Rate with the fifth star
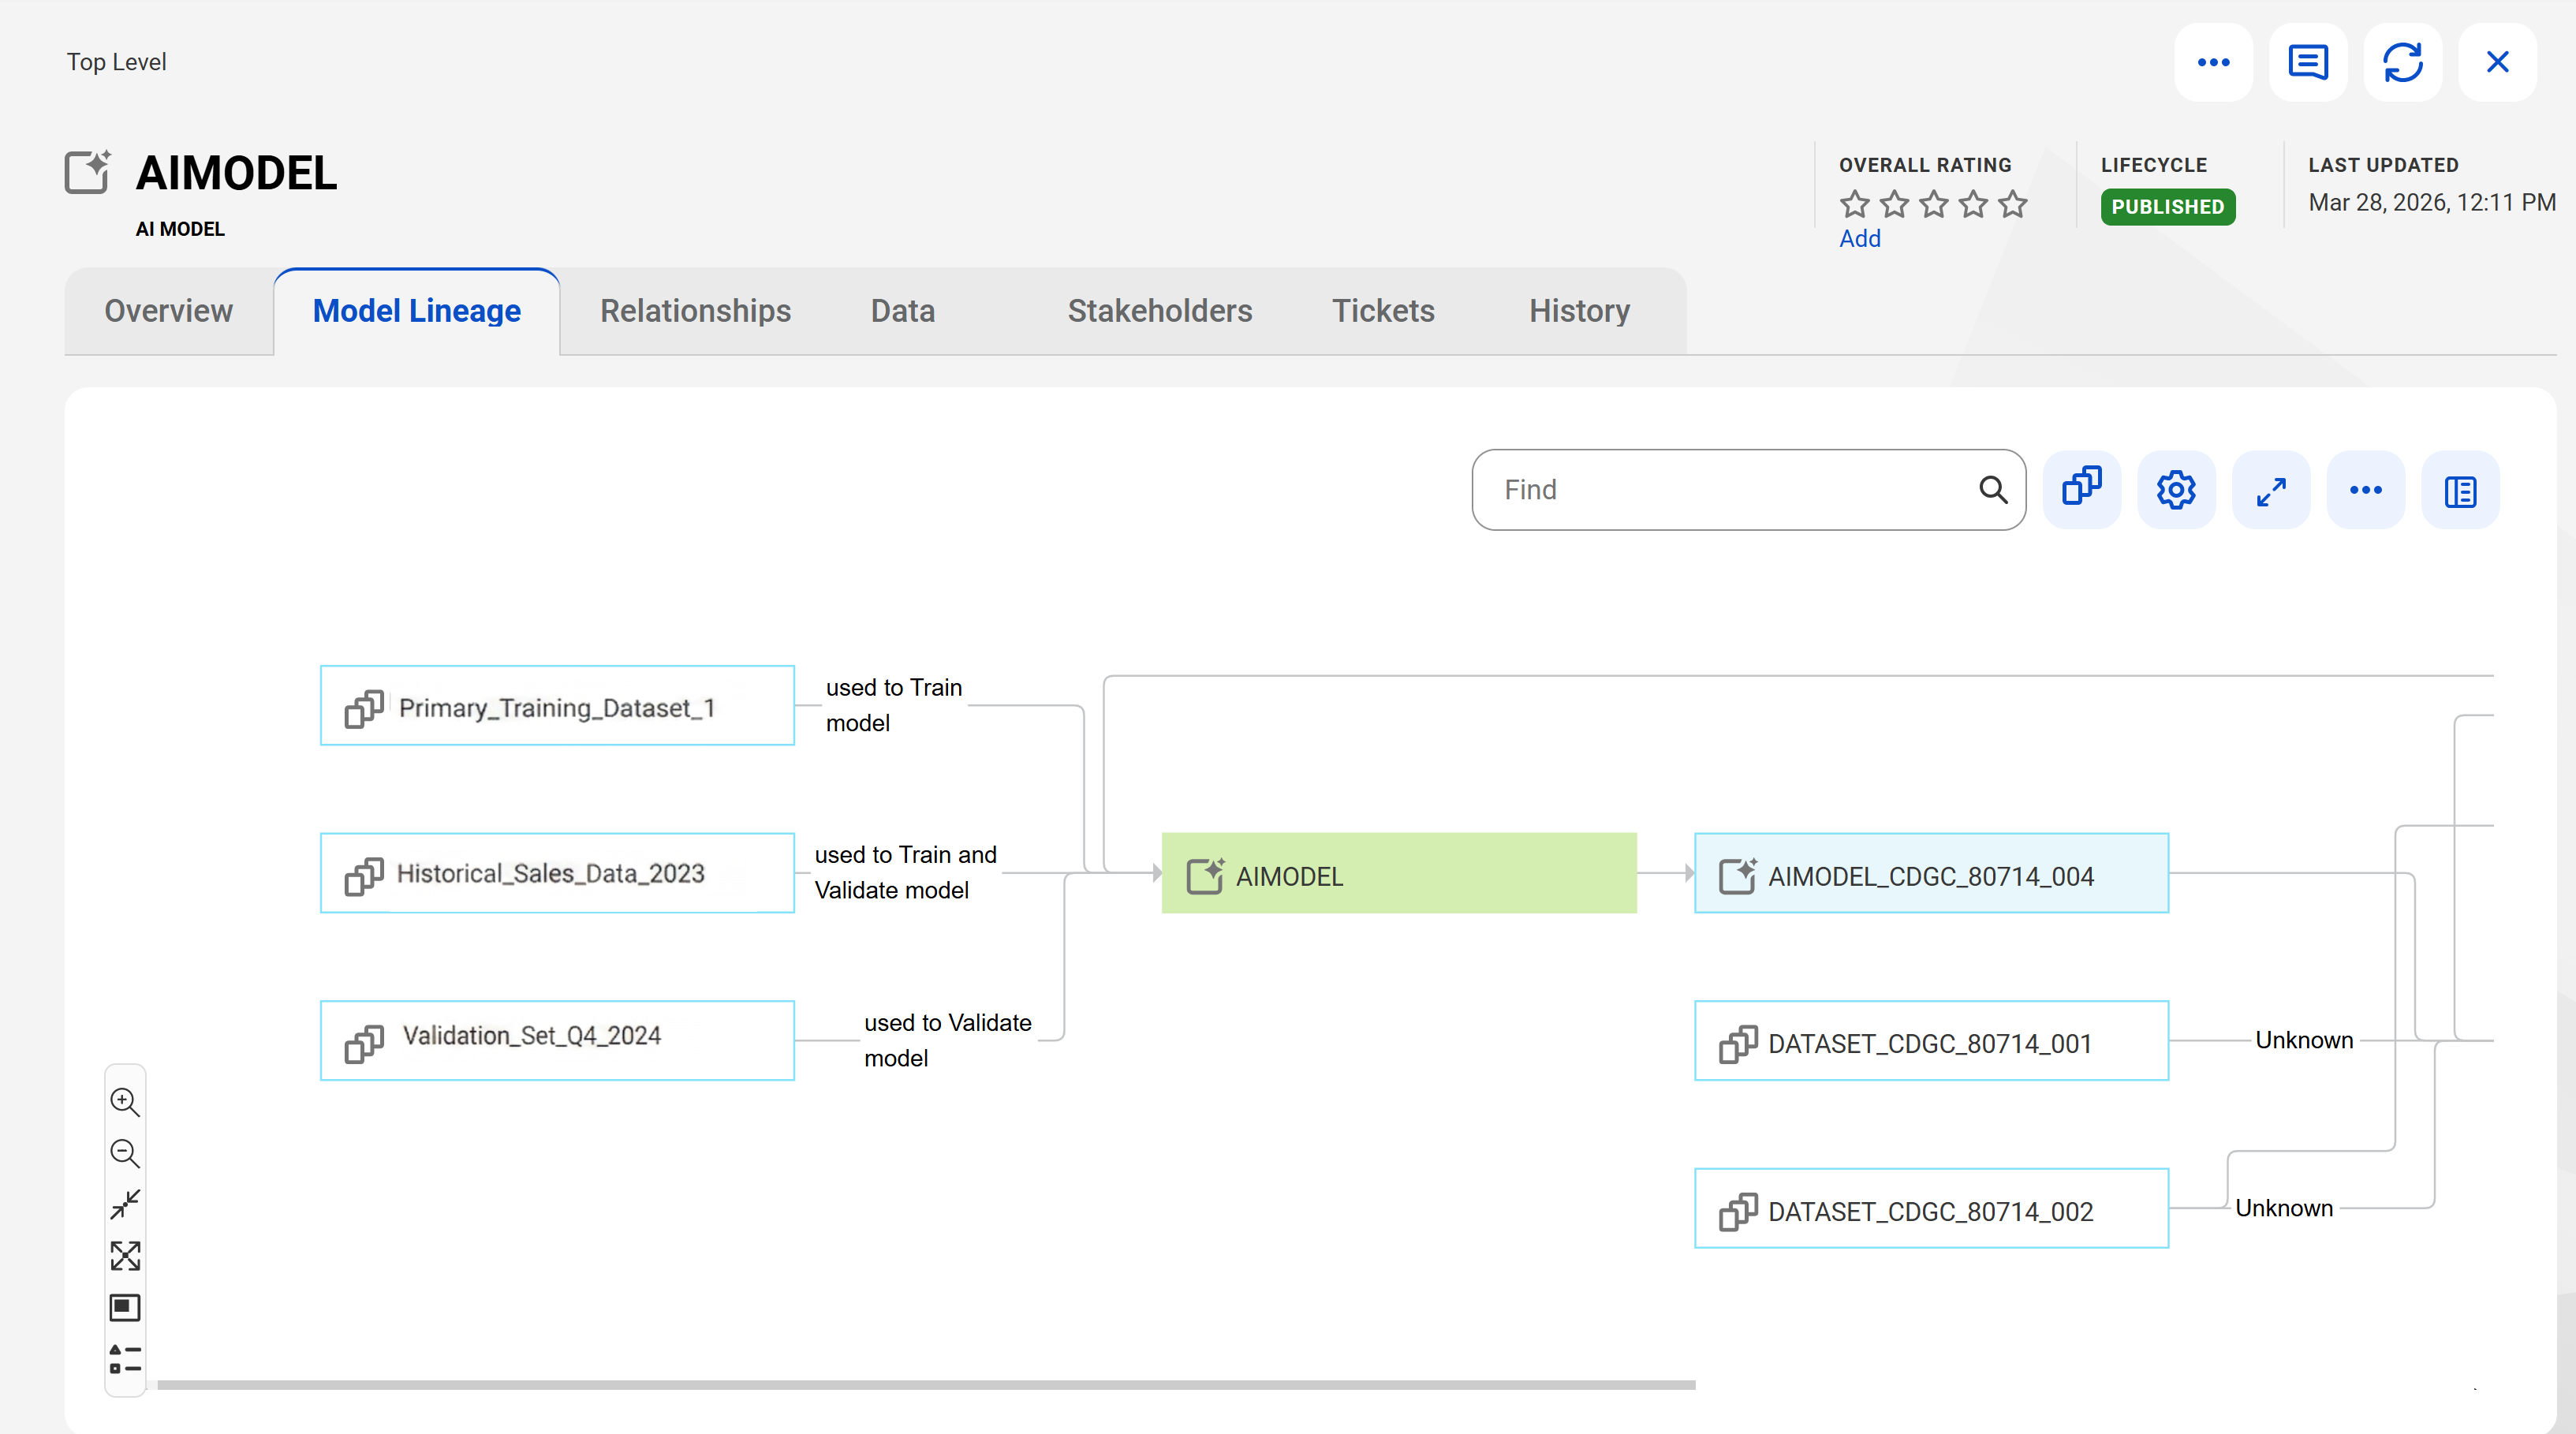Screen dimensions: 2576x1434 tap(2012, 204)
